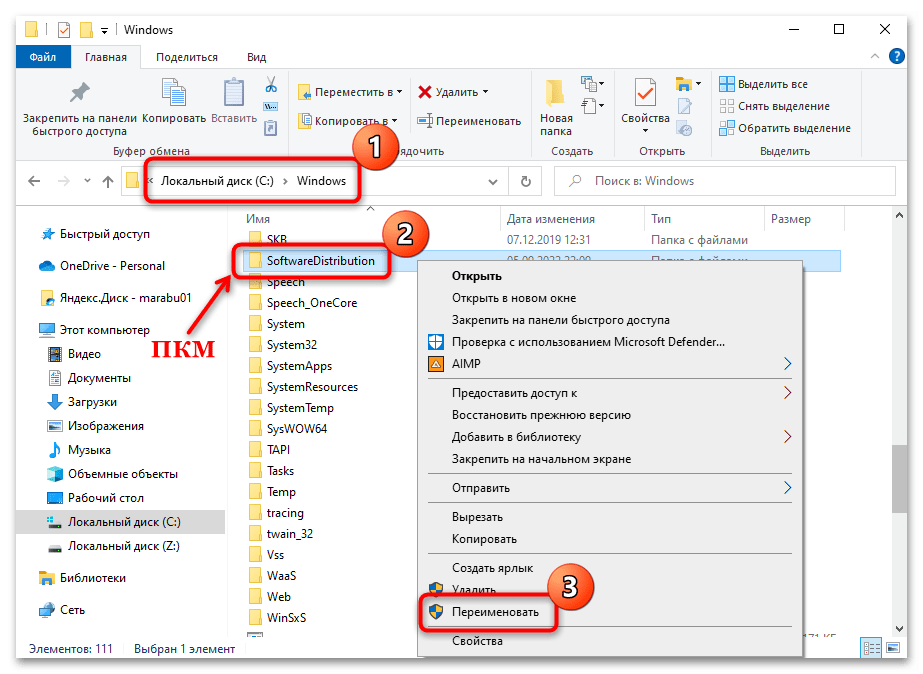The height and width of the screenshot is (674, 923).
Task: Click Clear selection in ribbon
Action: [775, 106]
